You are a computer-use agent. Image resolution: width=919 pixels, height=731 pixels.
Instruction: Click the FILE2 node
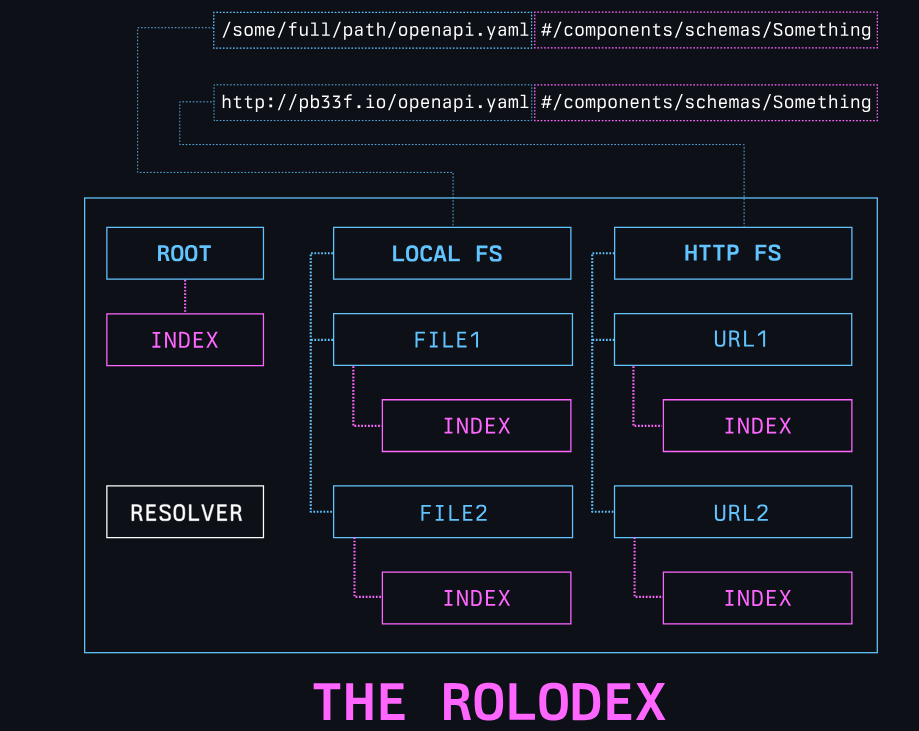[x=452, y=512]
